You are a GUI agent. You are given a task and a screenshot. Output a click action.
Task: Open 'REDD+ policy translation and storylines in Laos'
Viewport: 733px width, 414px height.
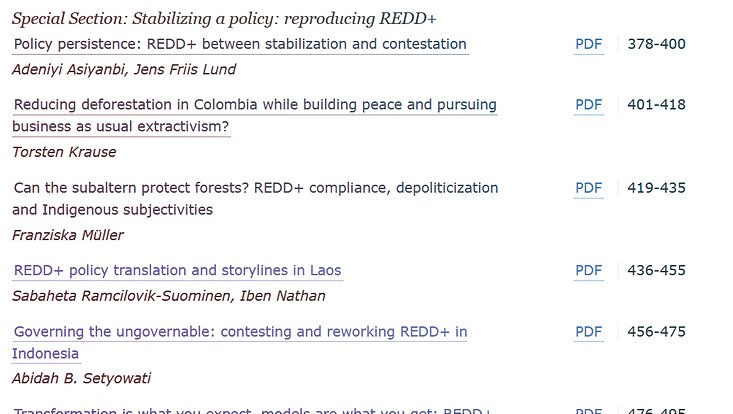pos(178,270)
